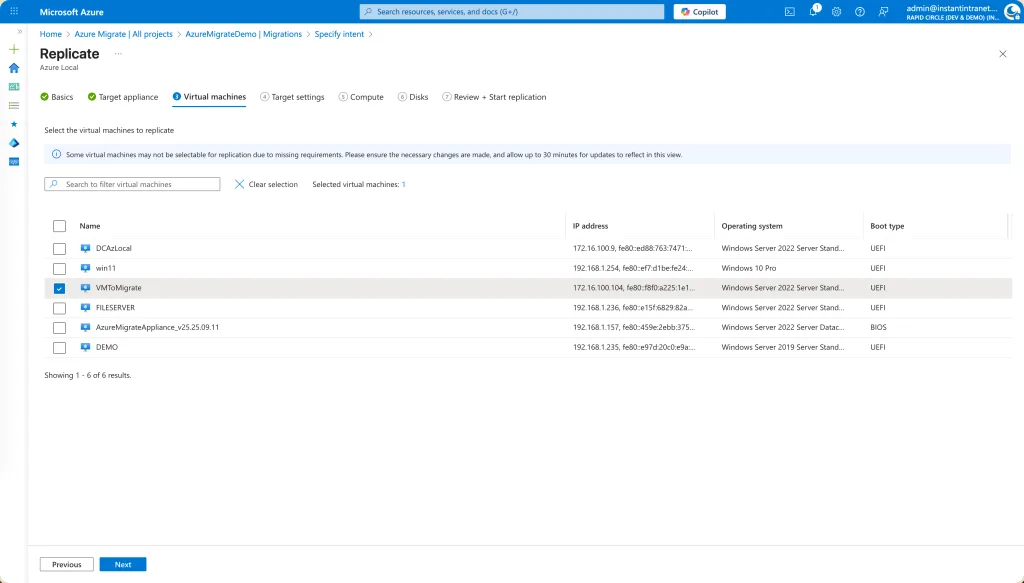The image size is (1024, 583).
Task: Uncheck the VMToMigrate checkbox
Action: 59,288
